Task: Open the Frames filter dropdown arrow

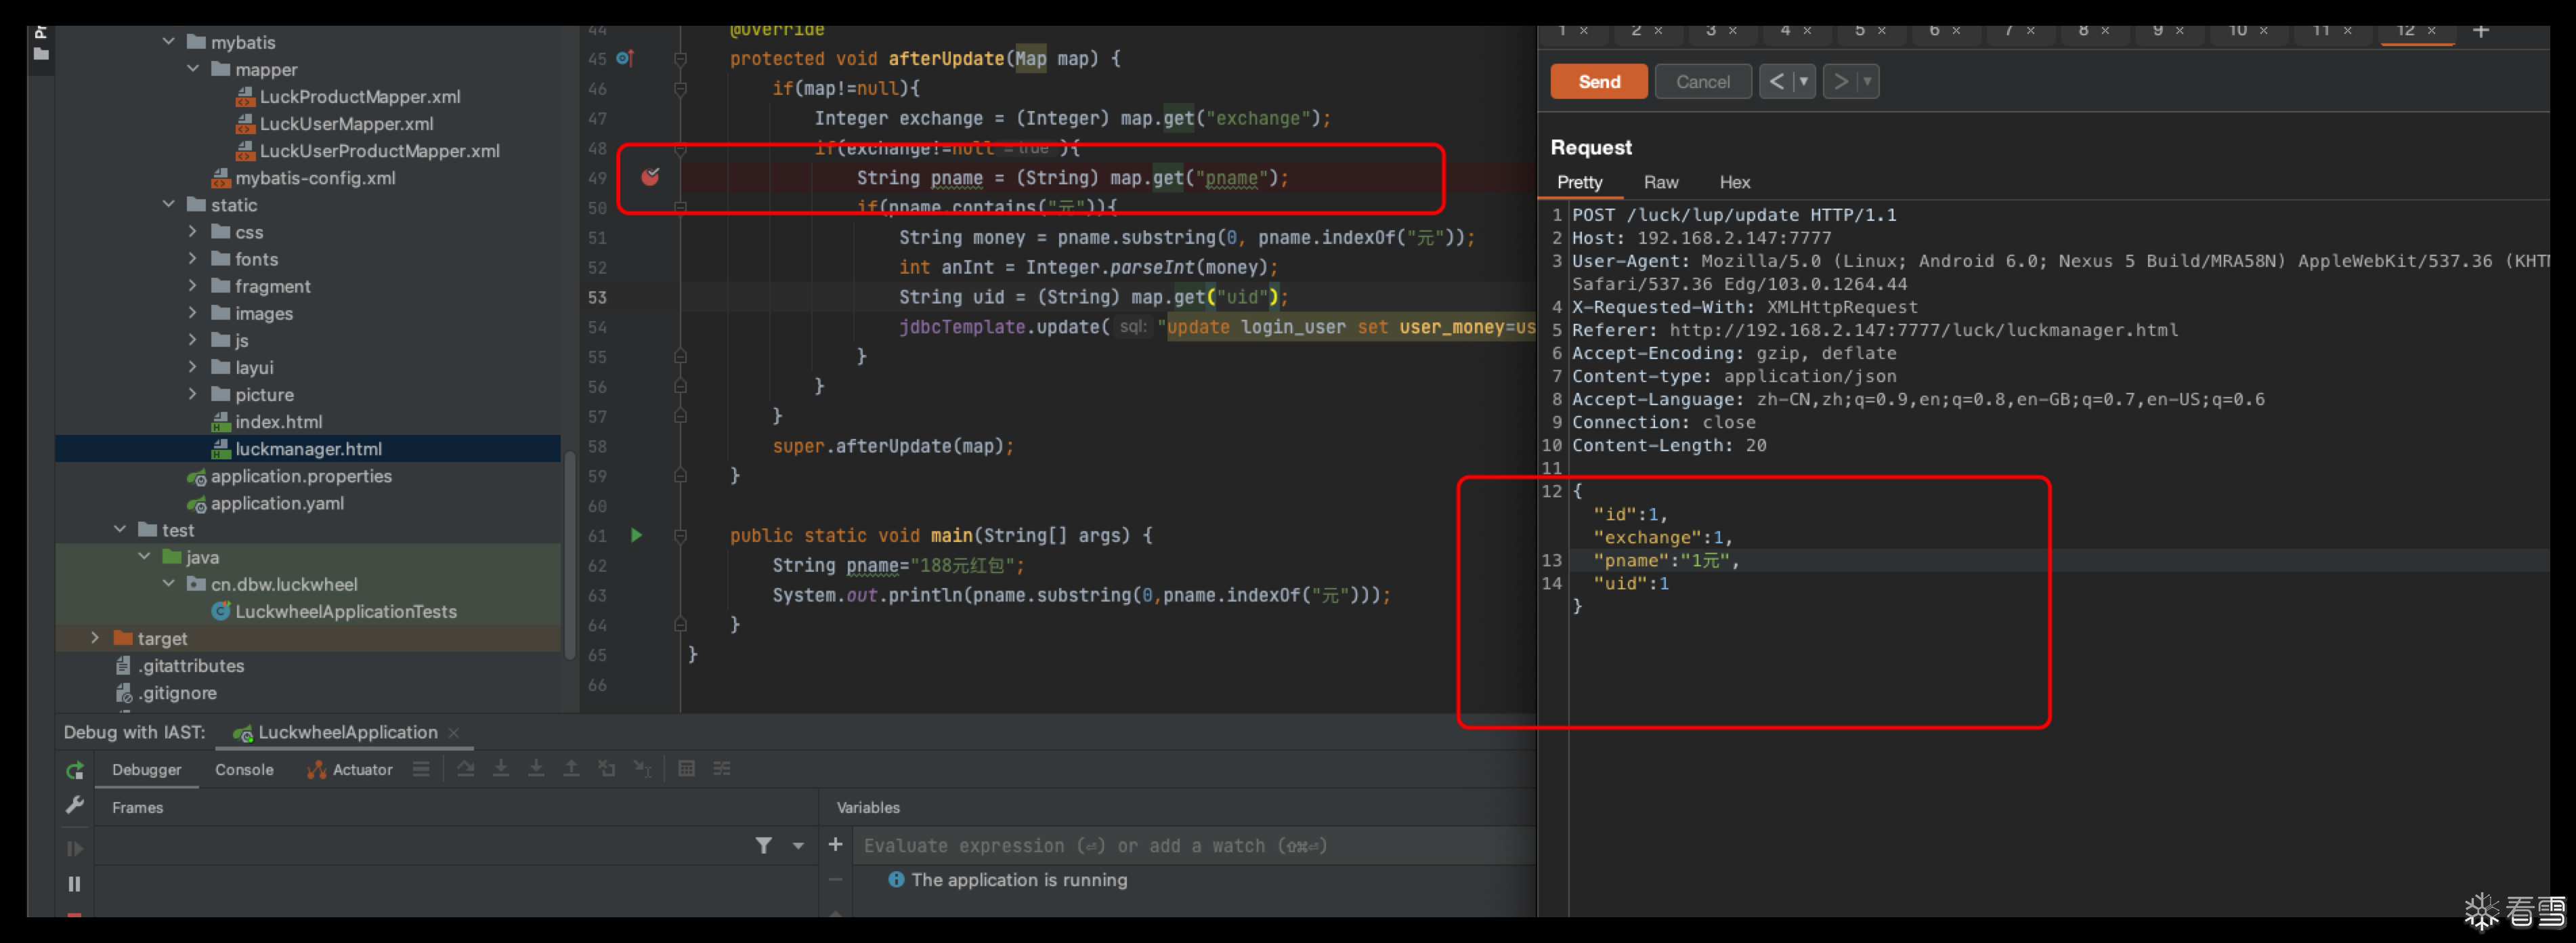Action: tap(798, 845)
